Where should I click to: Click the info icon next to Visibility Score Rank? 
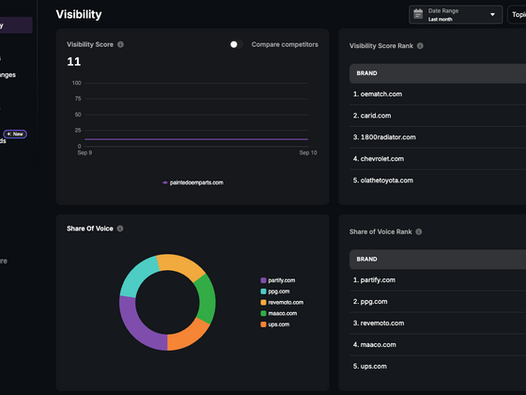[x=420, y=46]
